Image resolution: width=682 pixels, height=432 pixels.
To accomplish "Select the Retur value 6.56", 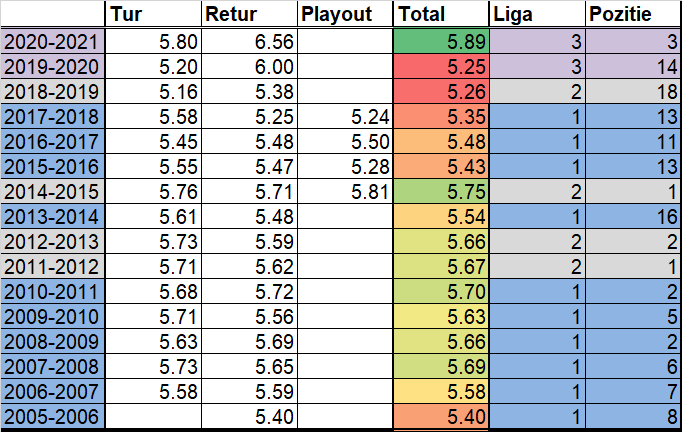I will click(x=249, y=42).
